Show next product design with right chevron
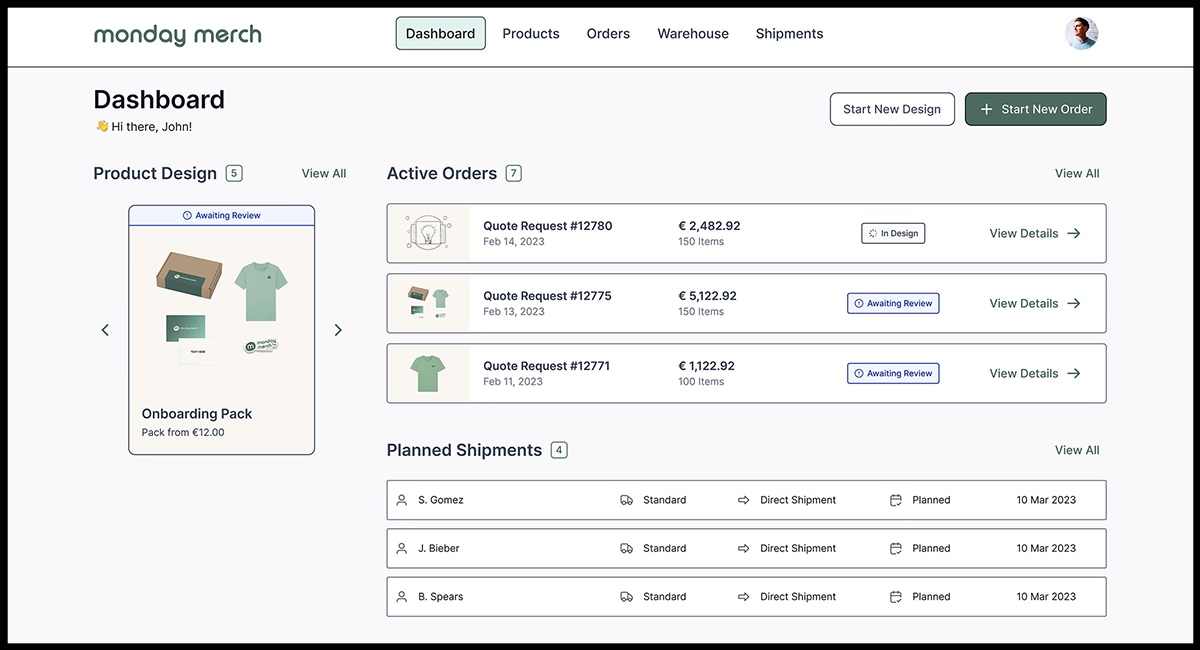Image resolution: width=1200 pixels, height=650 pixels. [338, 330]
